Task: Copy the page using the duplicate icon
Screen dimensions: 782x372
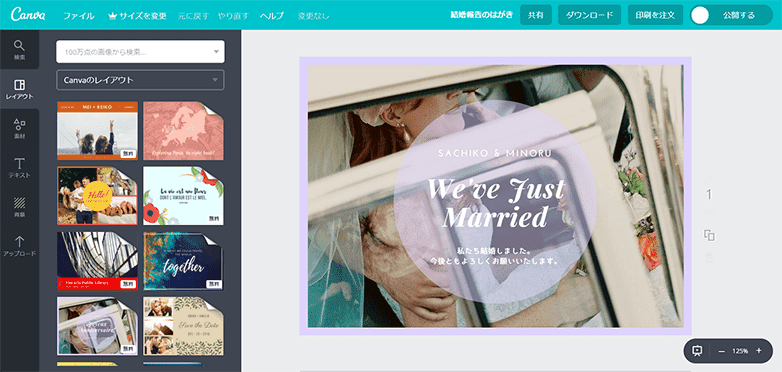Action: click(x=709, y=235)
